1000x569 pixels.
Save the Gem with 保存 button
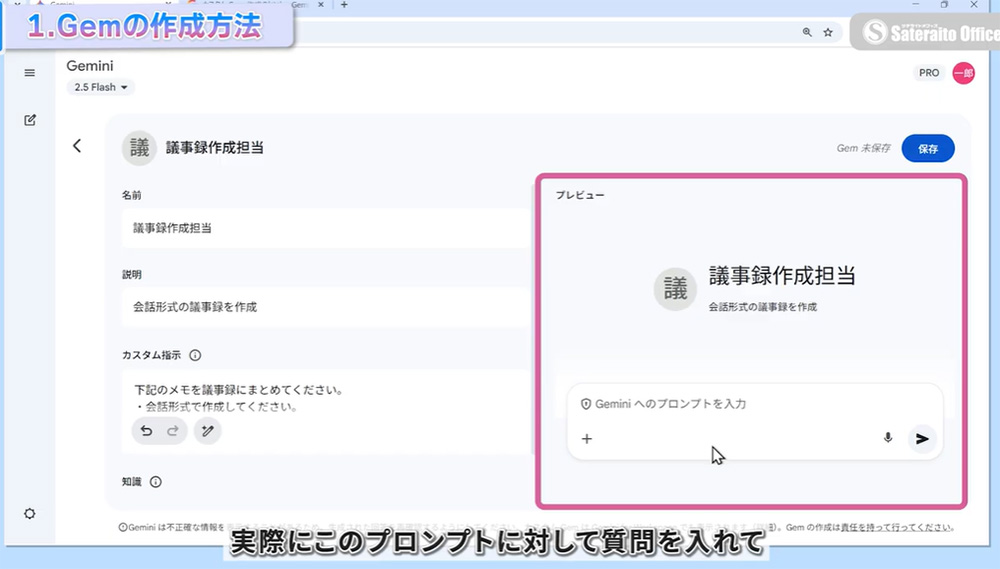pyautogui.click(x=928, y=149)
